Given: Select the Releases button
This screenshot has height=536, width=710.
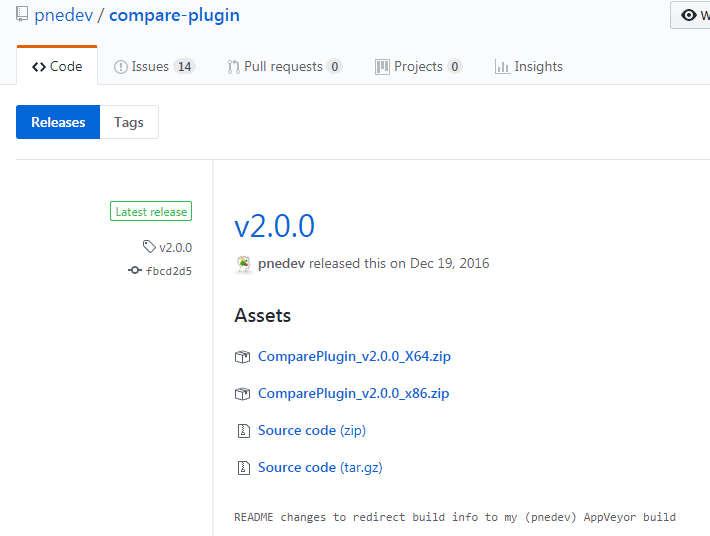Looking at the screenshot, I should point(58,122).
